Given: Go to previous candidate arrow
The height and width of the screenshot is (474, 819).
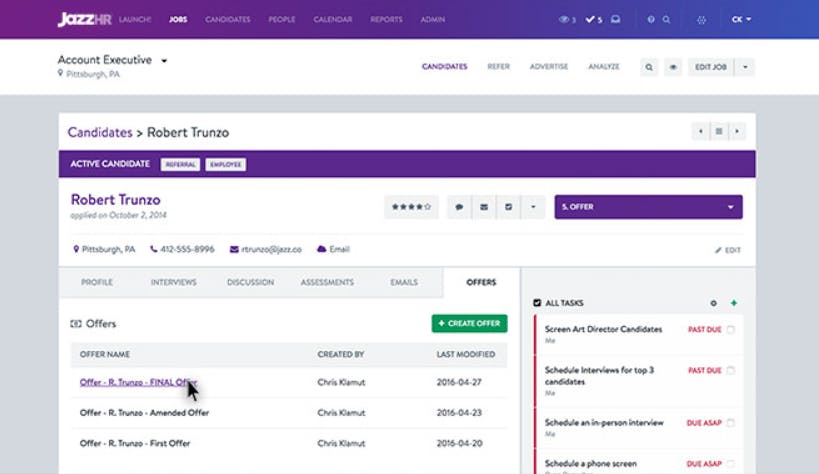Looking at the screenshot, I should (x=700, y=131).
